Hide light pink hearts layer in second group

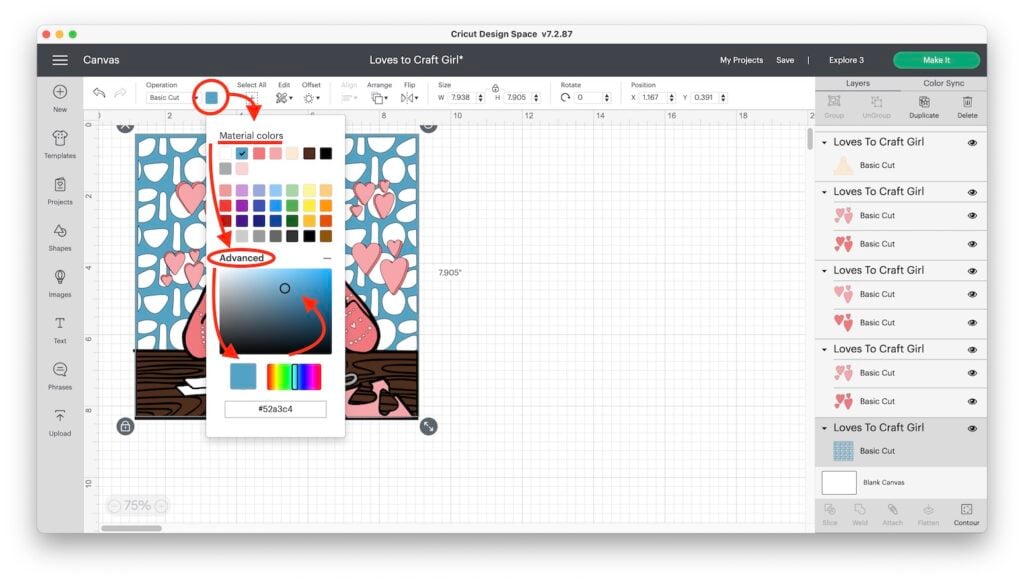[972, 216]
